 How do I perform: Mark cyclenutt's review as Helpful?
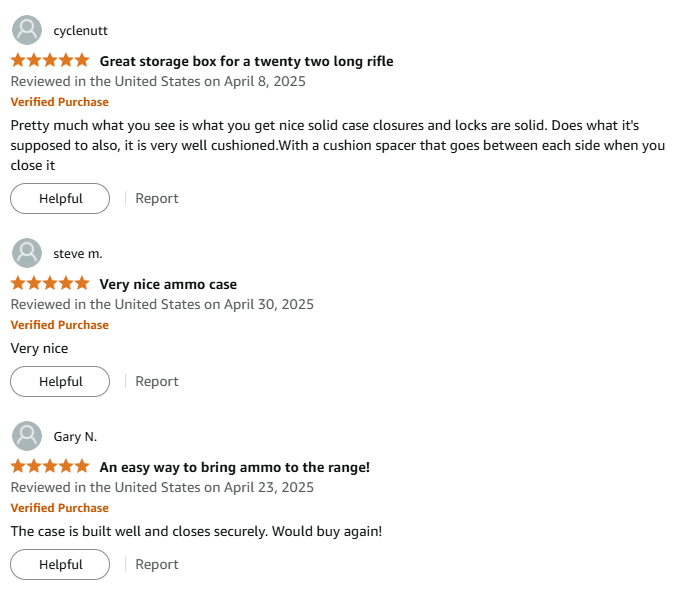60,198
